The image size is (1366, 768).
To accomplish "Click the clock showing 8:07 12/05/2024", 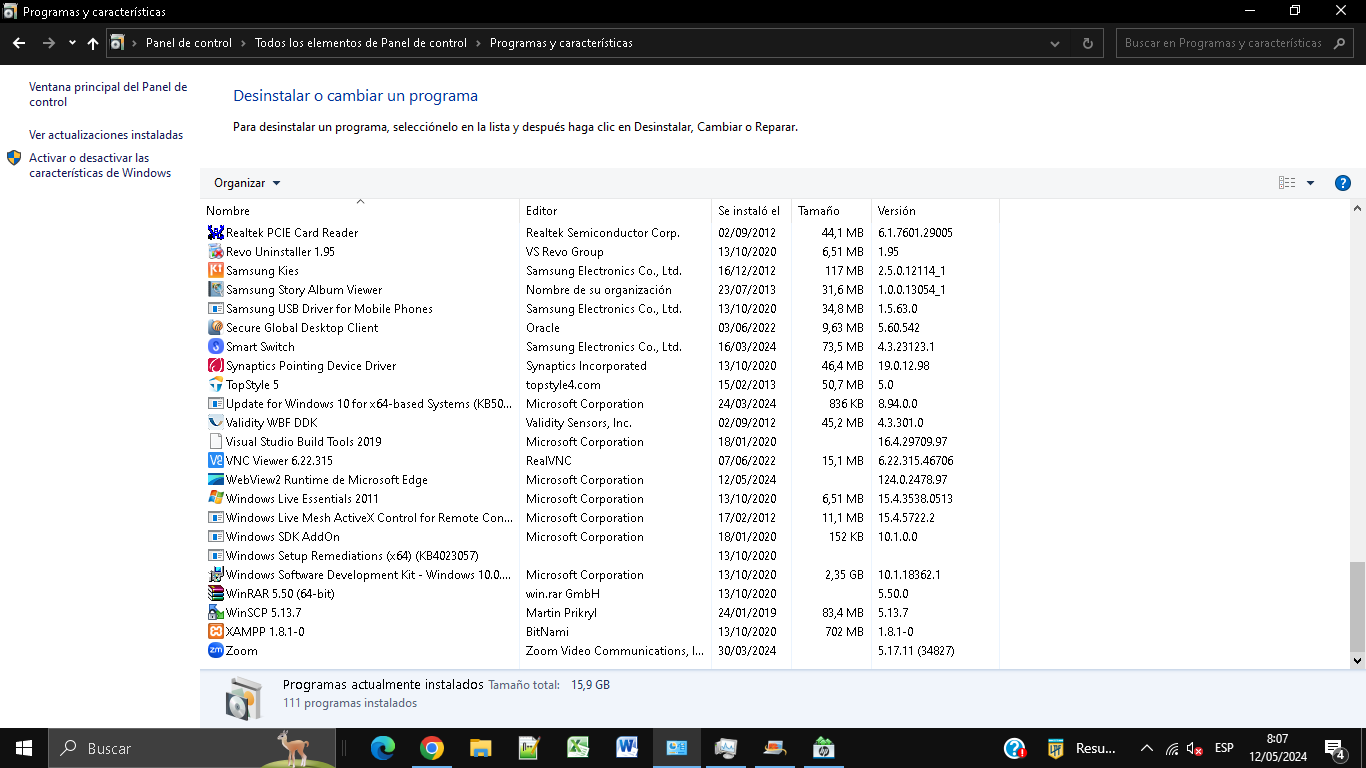I will [x=1277, y=748].
